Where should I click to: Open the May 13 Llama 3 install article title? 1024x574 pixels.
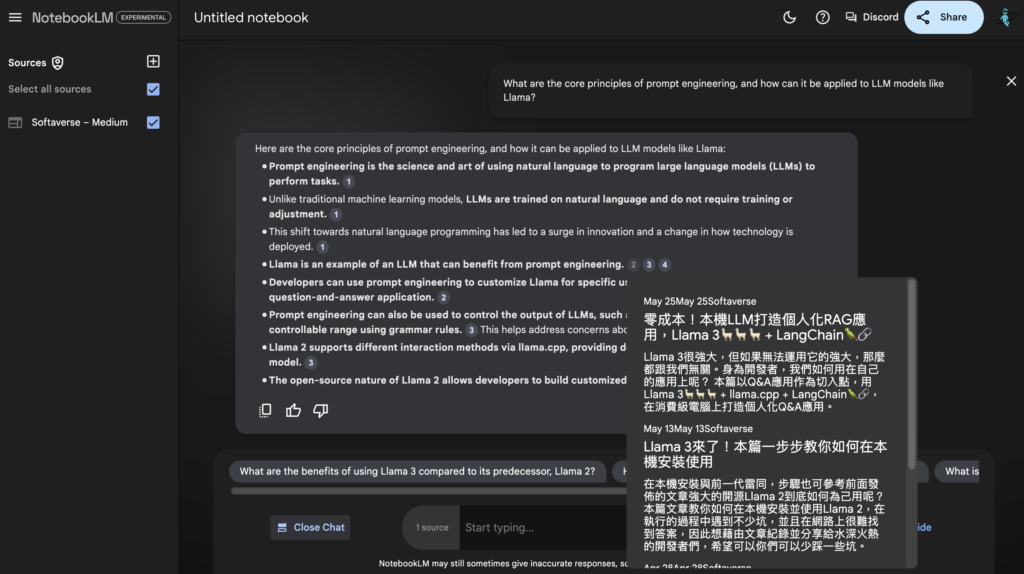765,454
